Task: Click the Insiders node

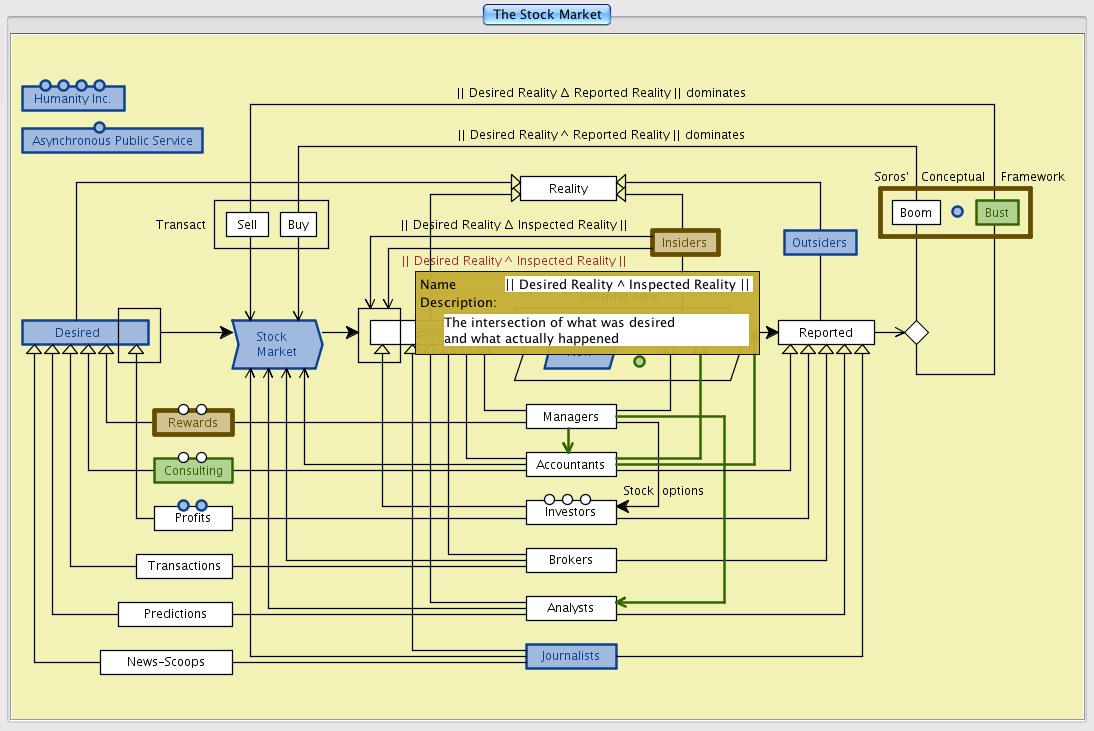Action: tap(685, 242)
